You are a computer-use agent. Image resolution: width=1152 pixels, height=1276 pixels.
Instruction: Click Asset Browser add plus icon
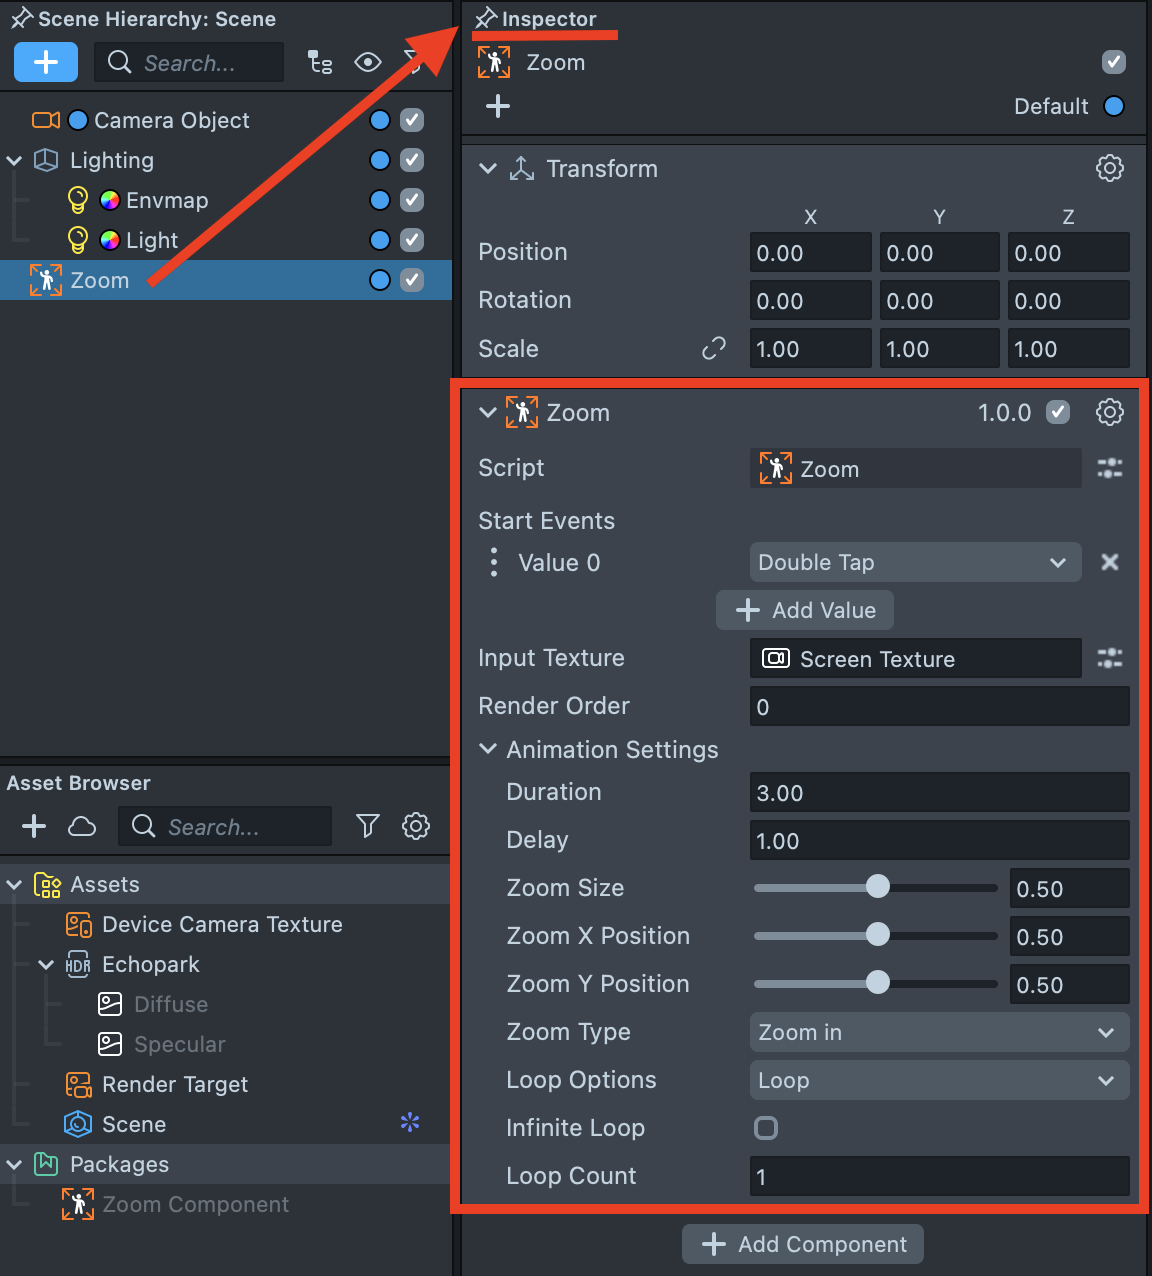[34, 826]
